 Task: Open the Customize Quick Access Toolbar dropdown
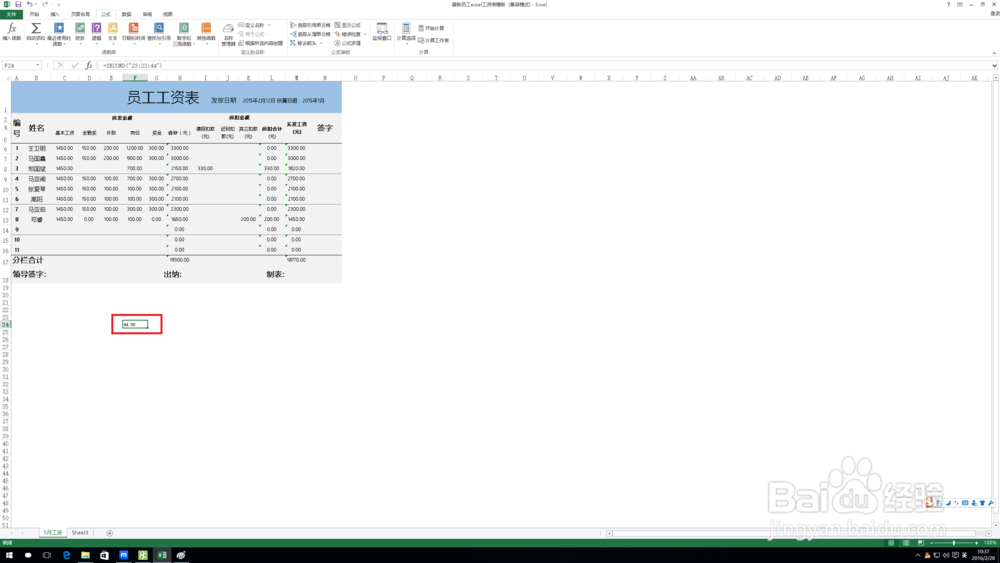pos(59,4)
